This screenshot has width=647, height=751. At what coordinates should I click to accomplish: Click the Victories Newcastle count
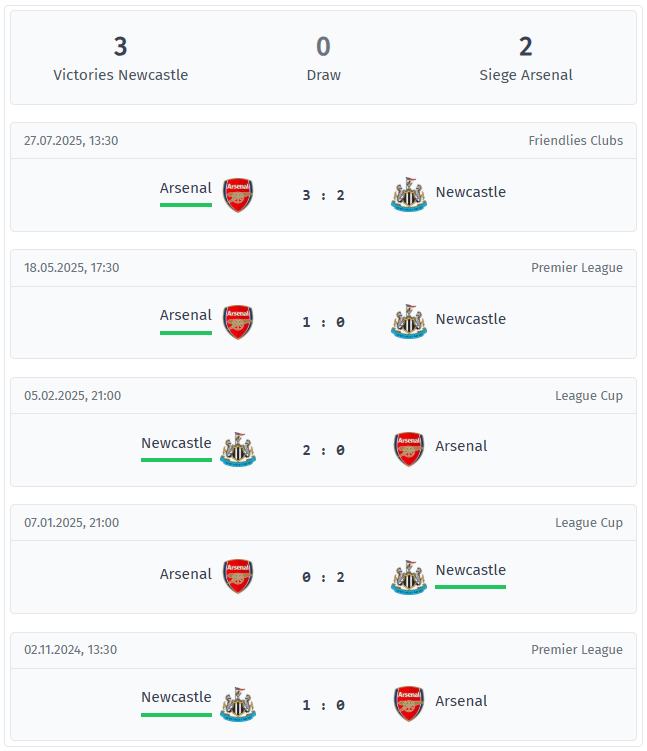coord(121,47)
